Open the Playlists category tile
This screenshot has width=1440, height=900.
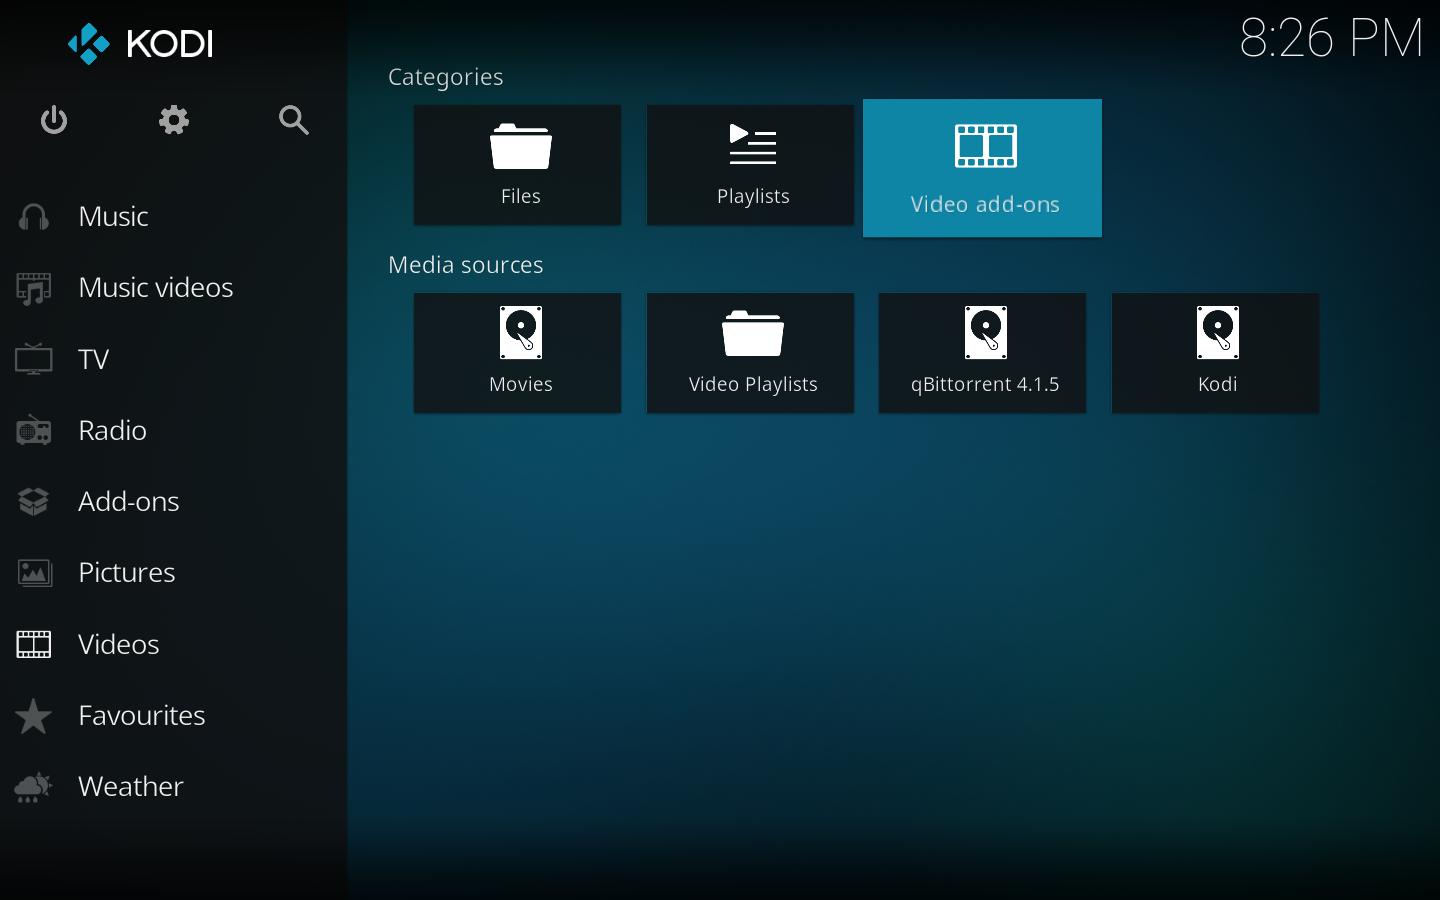click(x=751, y=166)
